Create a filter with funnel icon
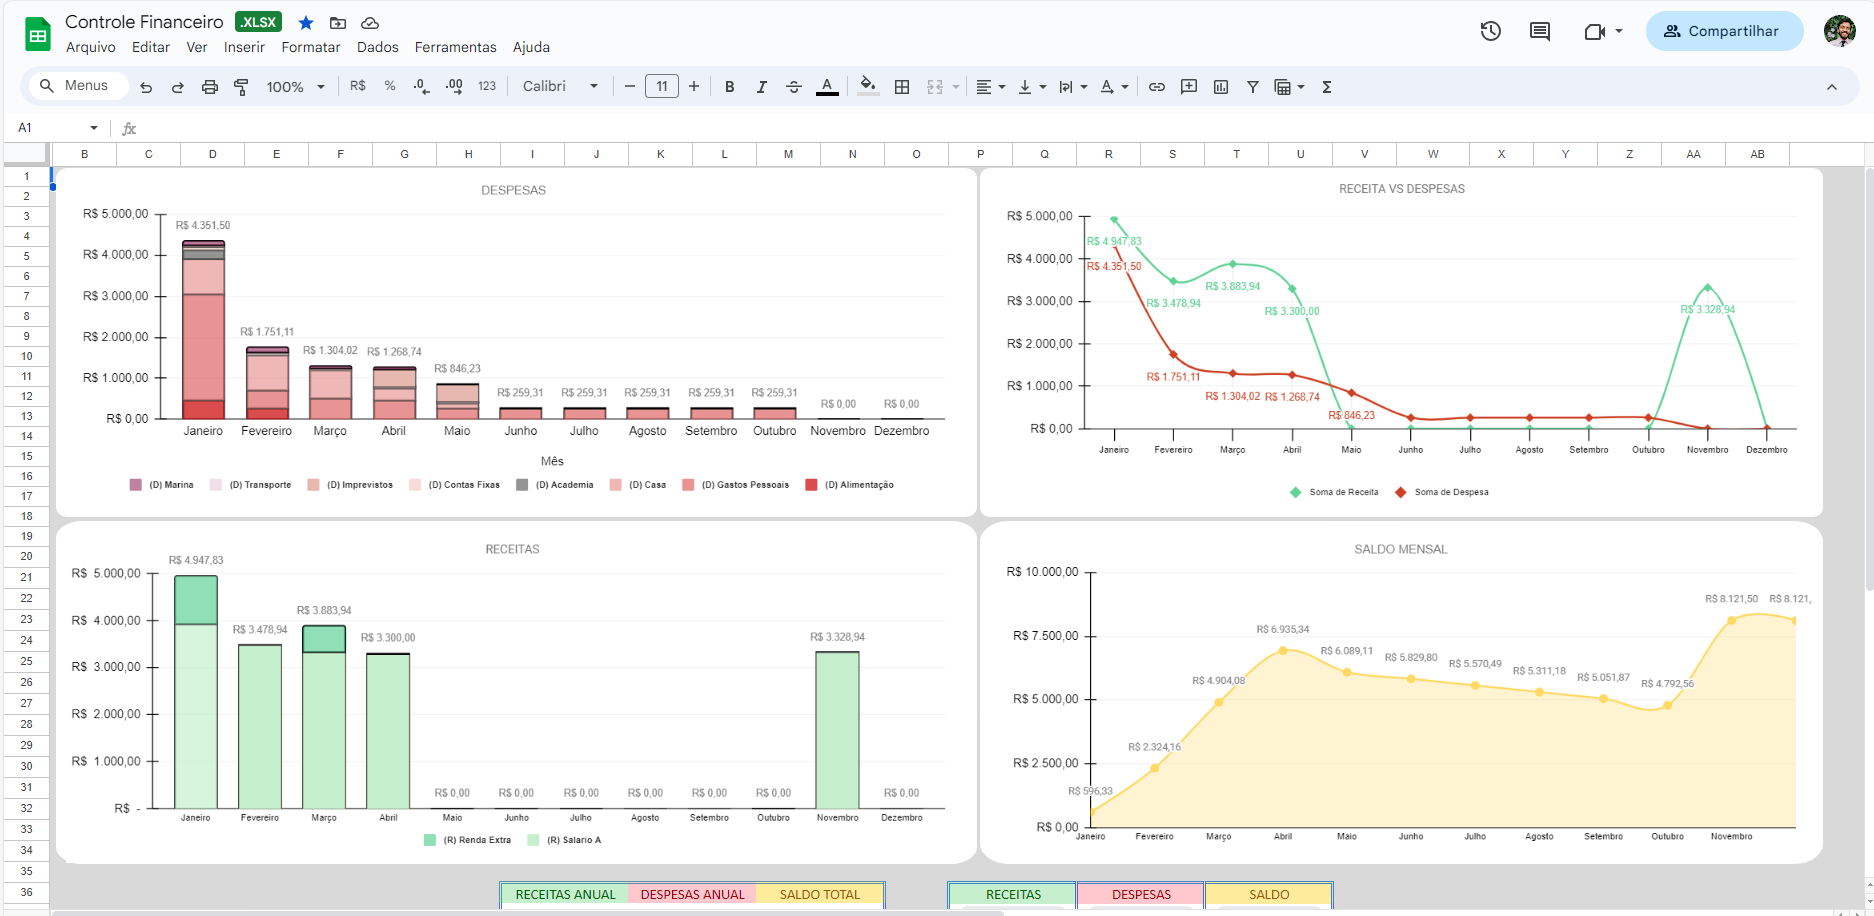Screen dimensions: 1874x916 pyautogui.click(x=1253, y=87)
